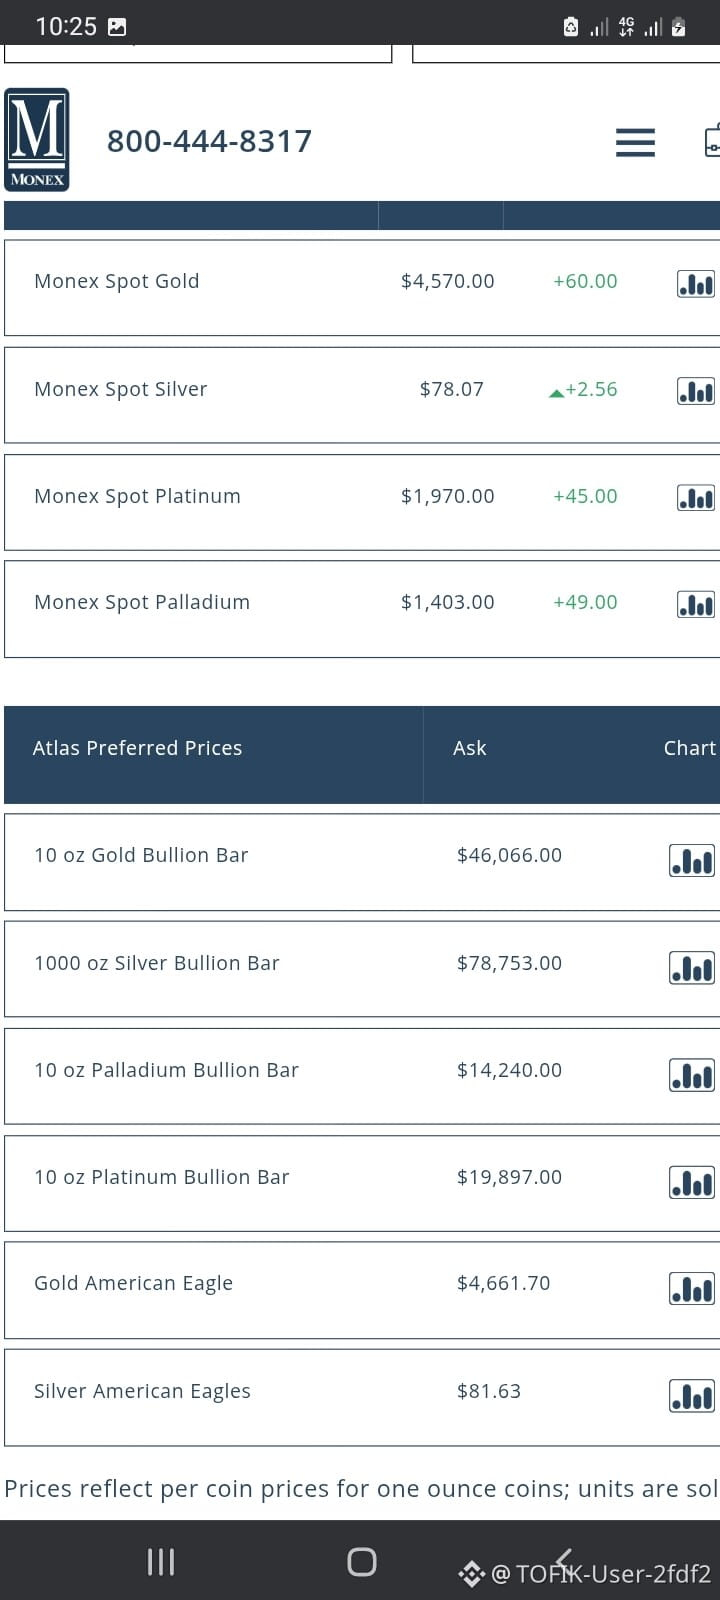
Task: Open chart for Monex Spot Silver
Action: click(x=696, y=391)
